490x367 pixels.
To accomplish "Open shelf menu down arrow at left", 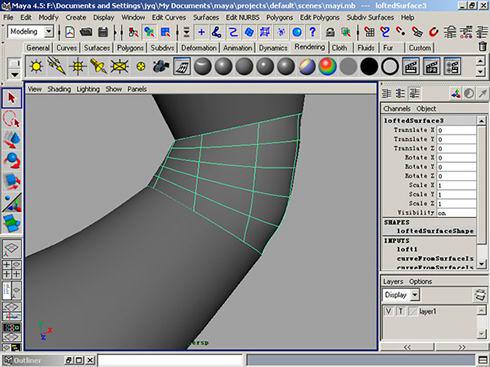I will (14, 74).
